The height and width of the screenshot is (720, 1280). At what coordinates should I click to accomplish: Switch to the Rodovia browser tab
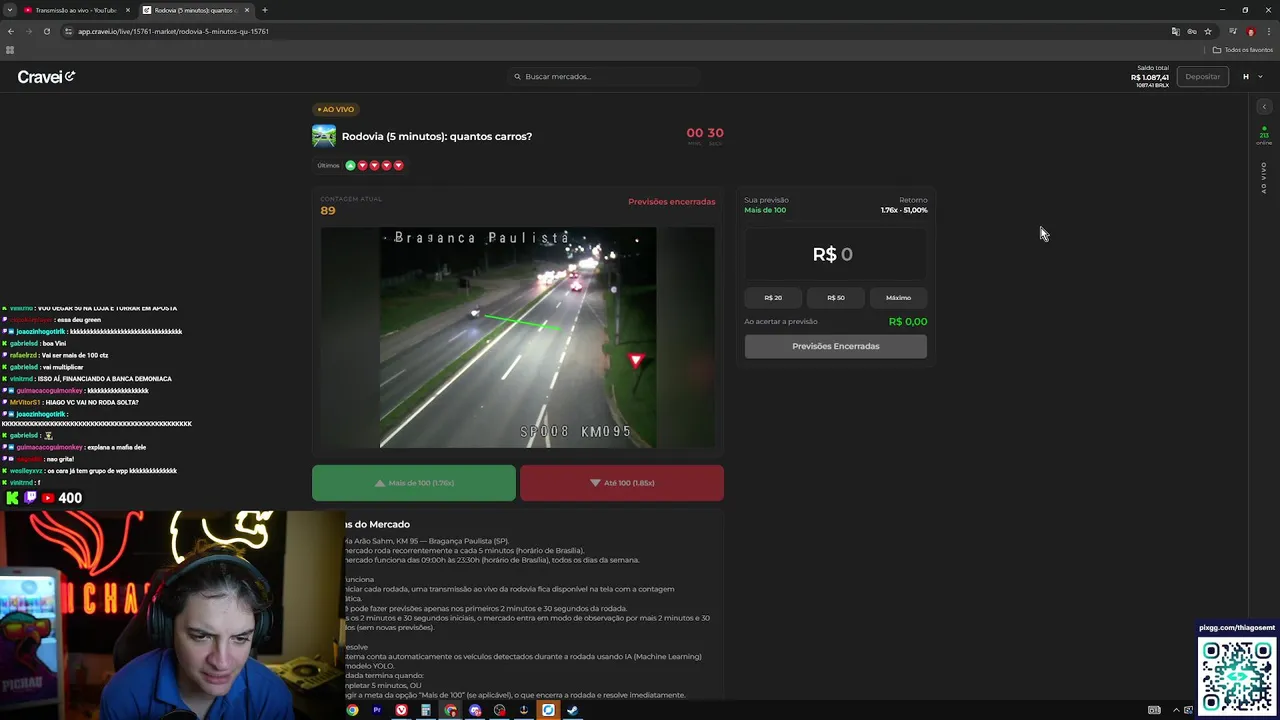(195, 10)
